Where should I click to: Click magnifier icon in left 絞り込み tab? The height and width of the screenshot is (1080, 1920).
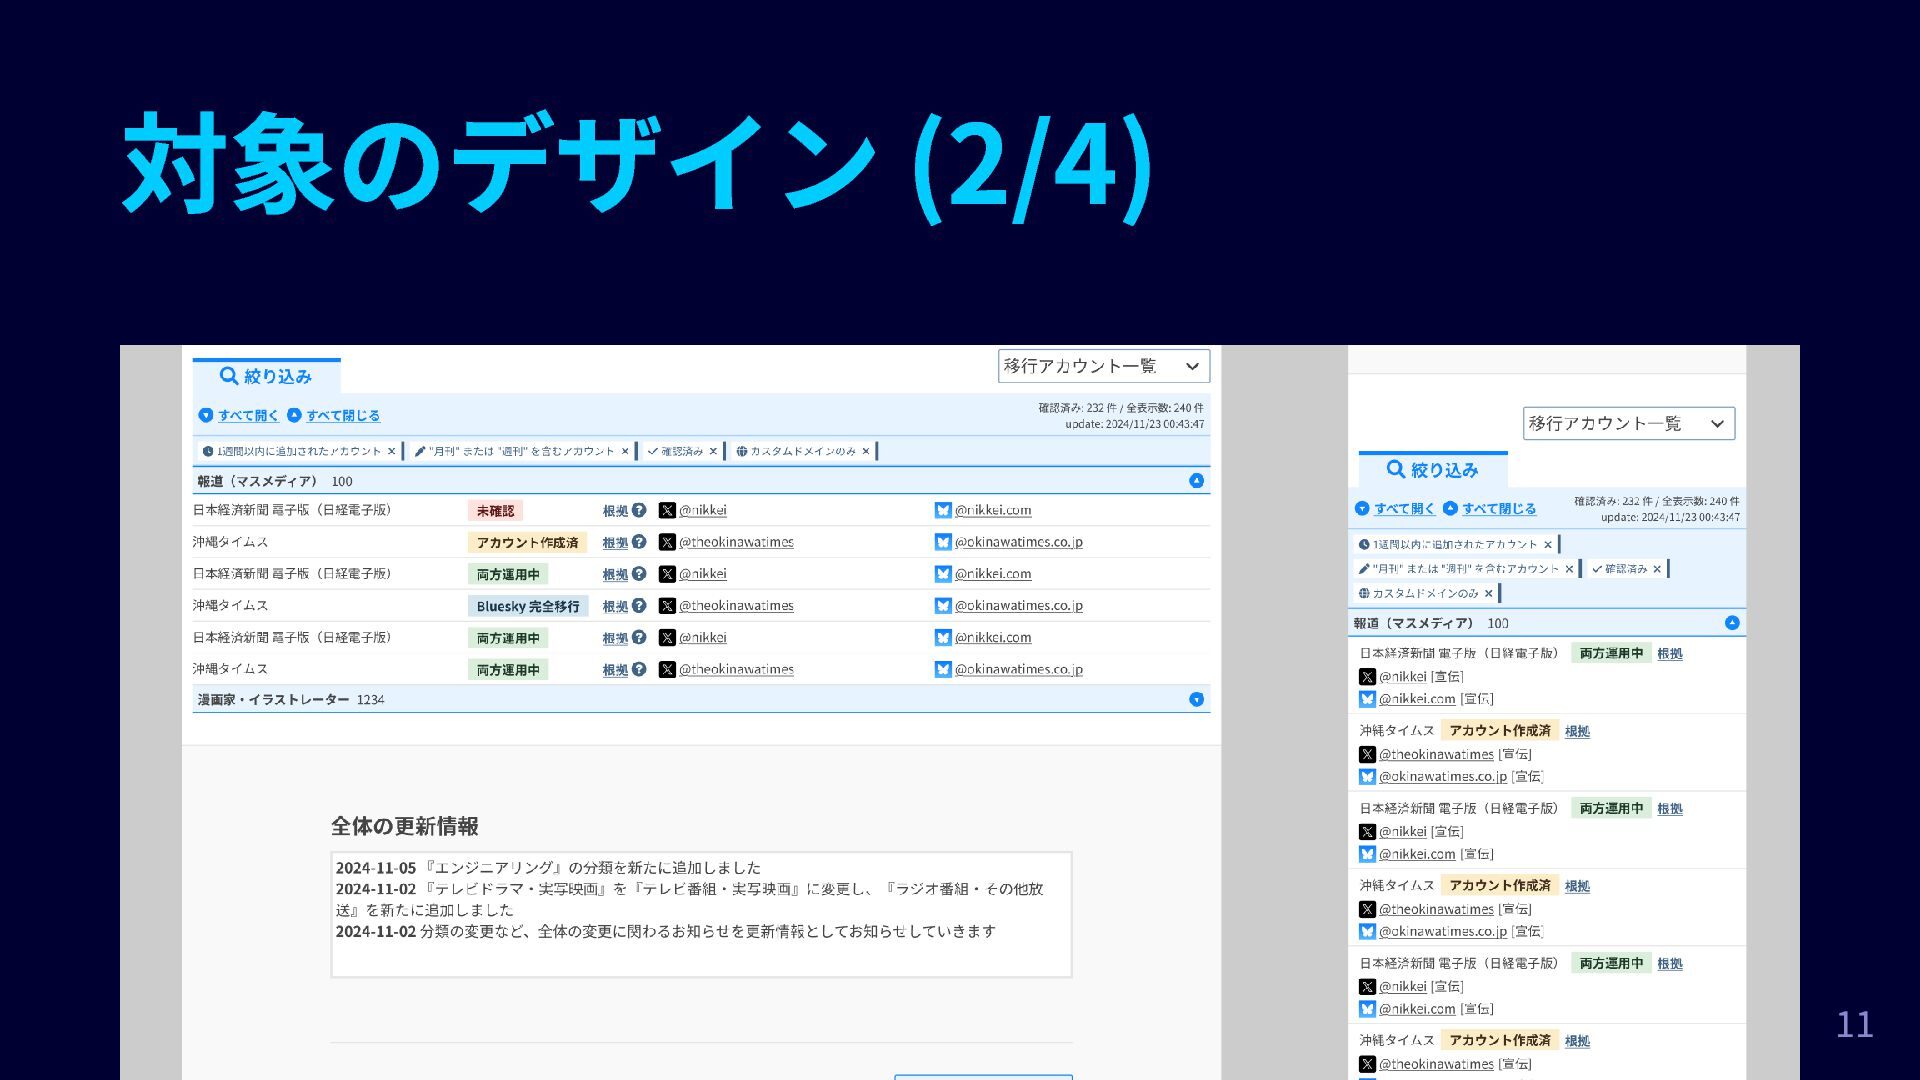click(x=229, y=376)
